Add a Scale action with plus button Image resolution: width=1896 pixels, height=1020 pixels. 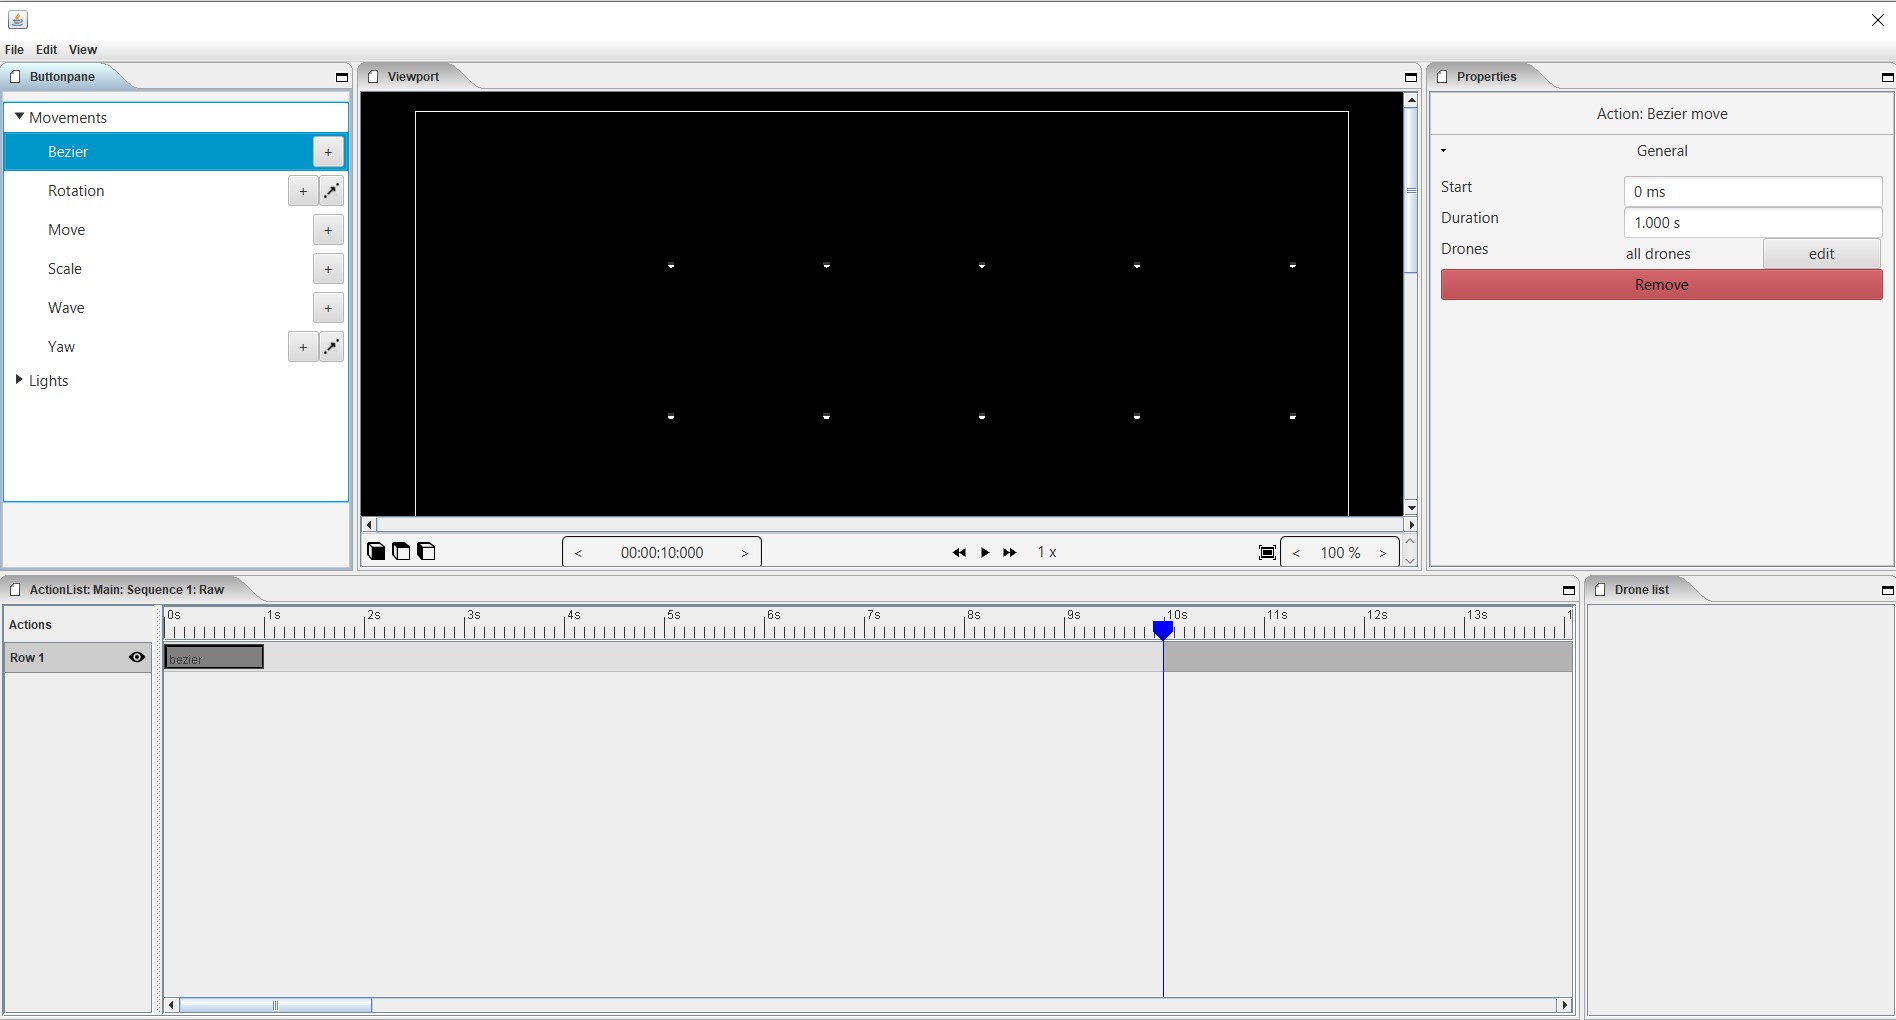328,269
